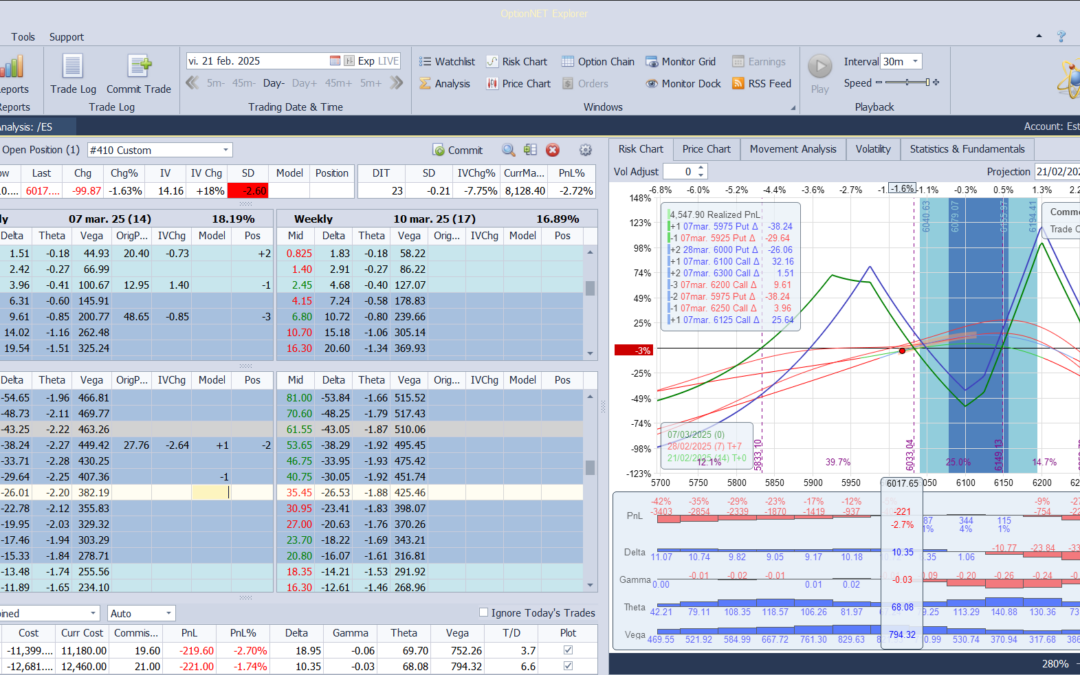The height and width of the screenshot is (675, 1080).
Task: Click the red delete position icon
Action: tap(552, 150)
